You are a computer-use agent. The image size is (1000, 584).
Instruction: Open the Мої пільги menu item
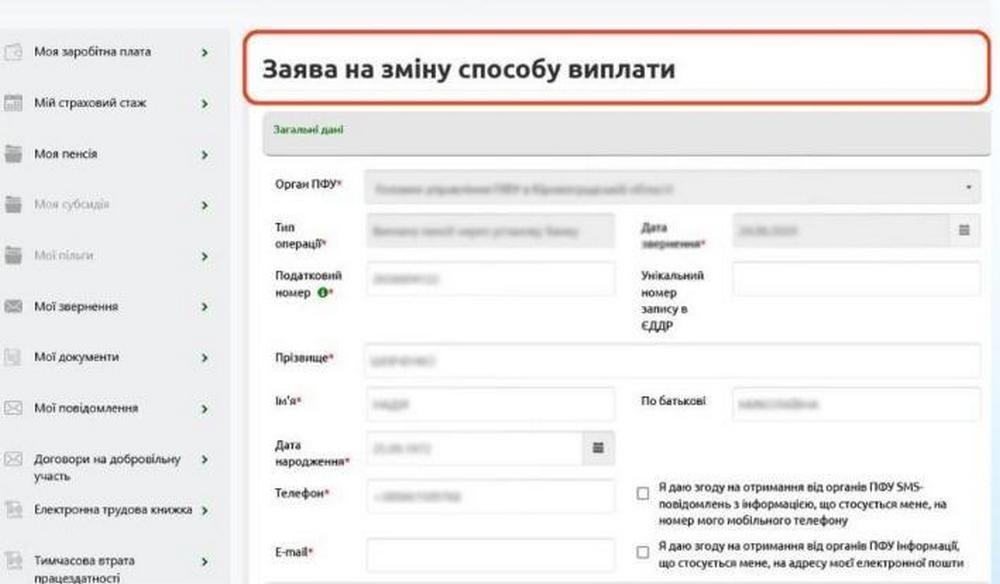(x=64, y=256)
